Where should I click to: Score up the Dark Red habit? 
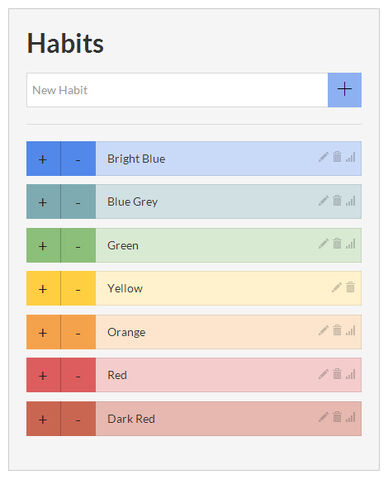tap(43, 419)
